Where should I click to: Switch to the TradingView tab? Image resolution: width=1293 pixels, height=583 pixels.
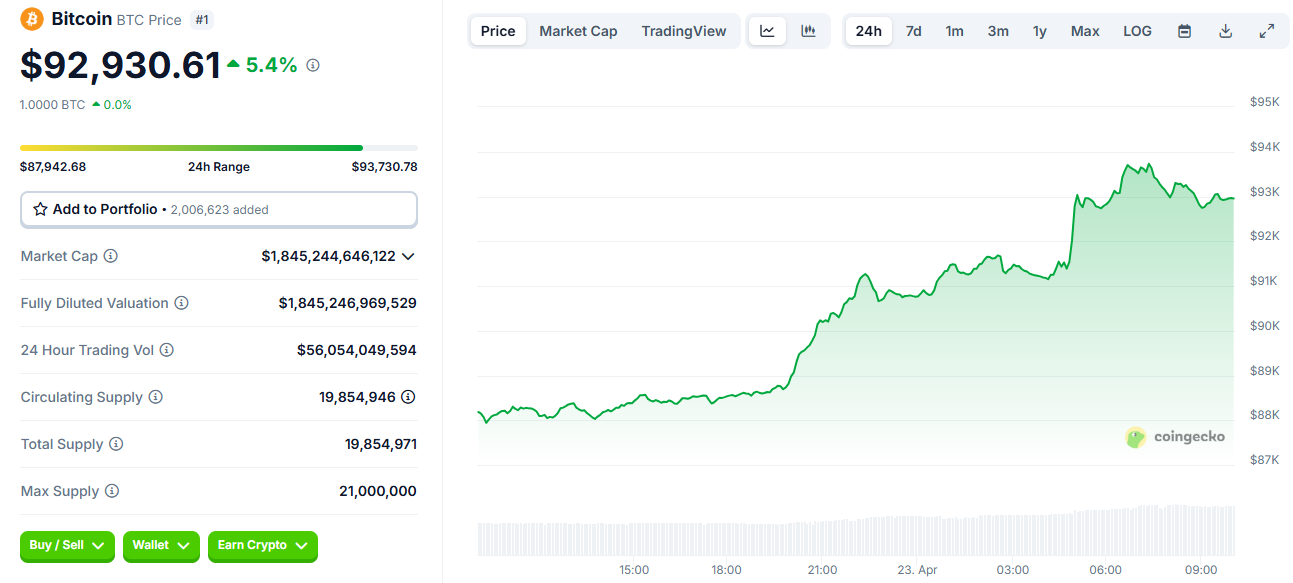point(684,31)
